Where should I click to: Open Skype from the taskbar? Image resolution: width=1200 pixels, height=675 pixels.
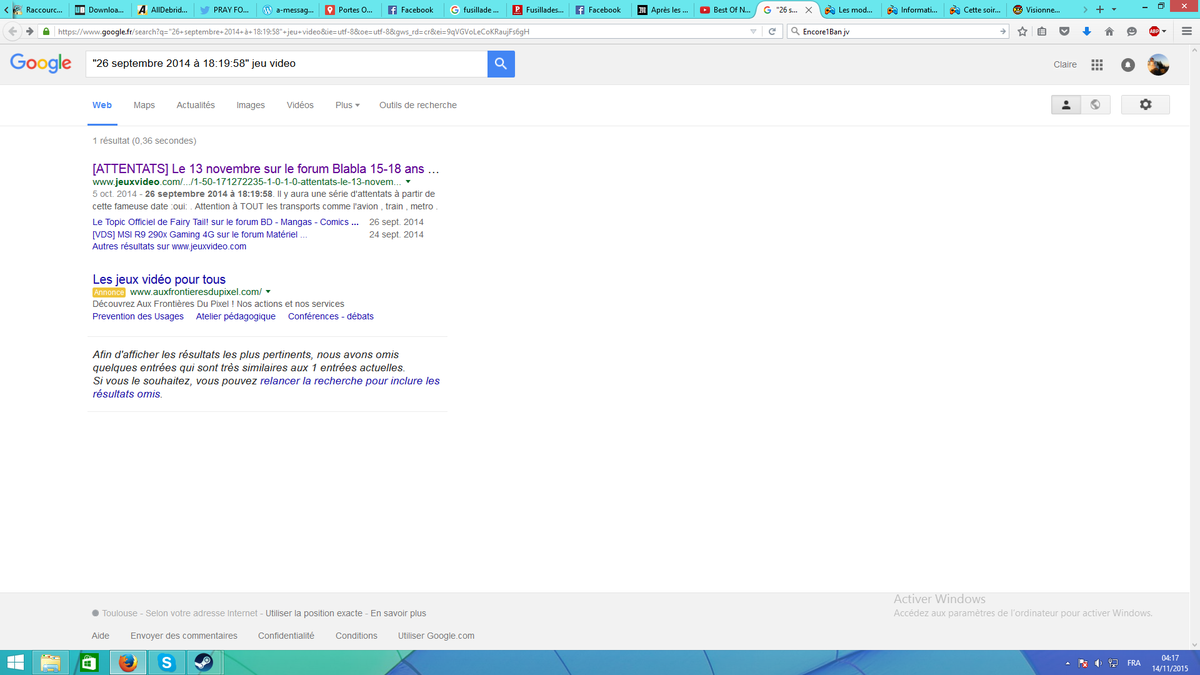coord(165,662)
